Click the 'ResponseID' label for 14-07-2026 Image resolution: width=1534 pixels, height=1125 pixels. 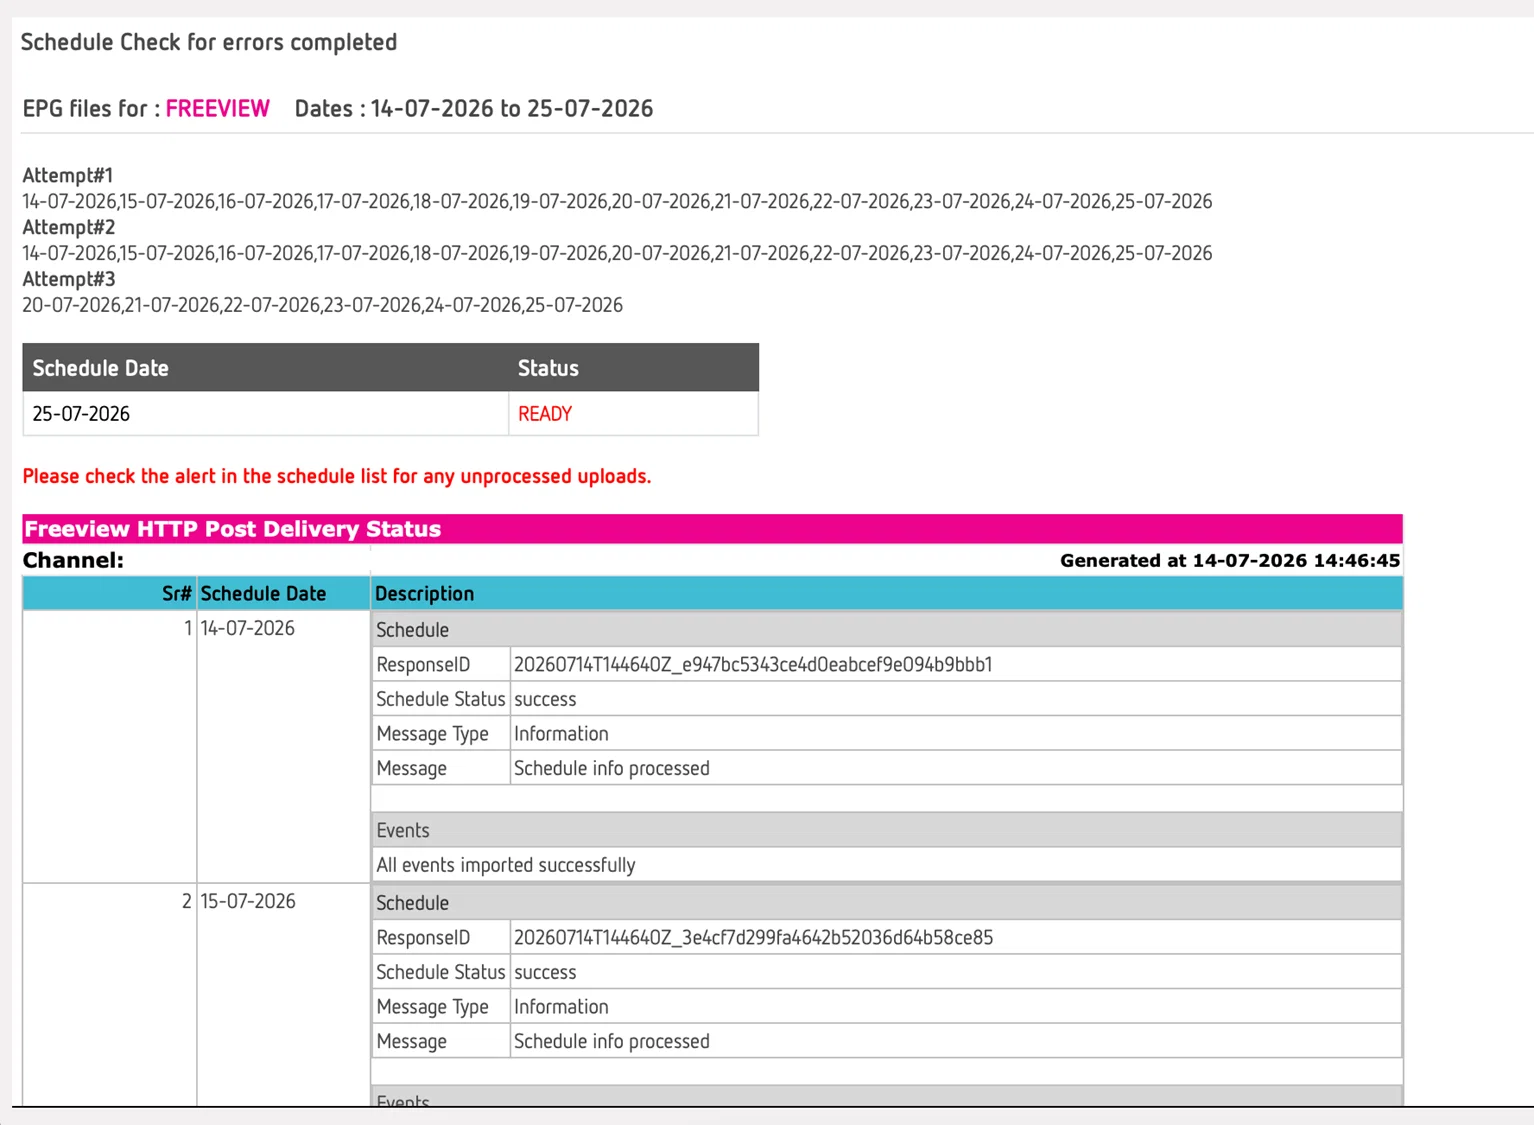point(423,665)
